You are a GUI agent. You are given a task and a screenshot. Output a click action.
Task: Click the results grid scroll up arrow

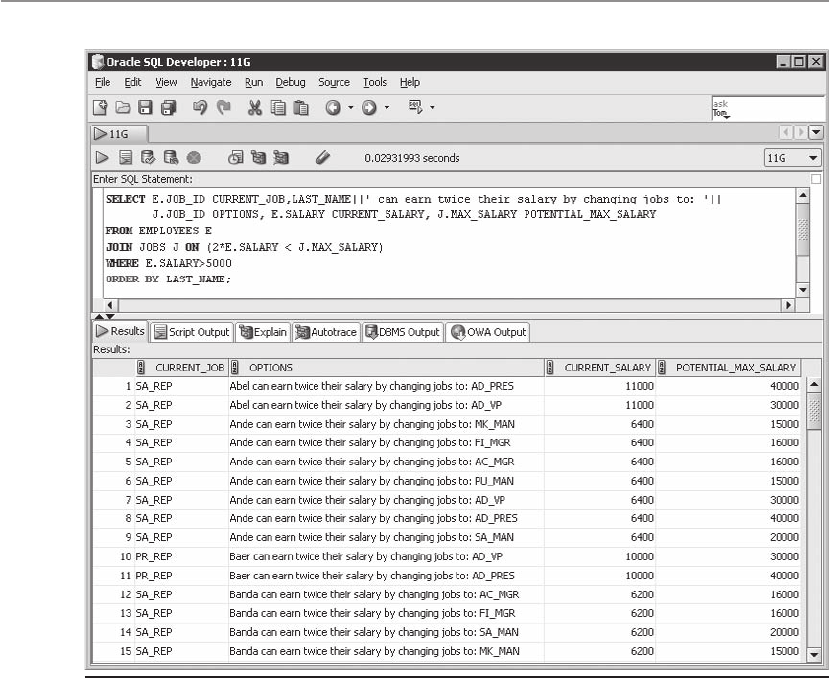[x=814, y=384]
